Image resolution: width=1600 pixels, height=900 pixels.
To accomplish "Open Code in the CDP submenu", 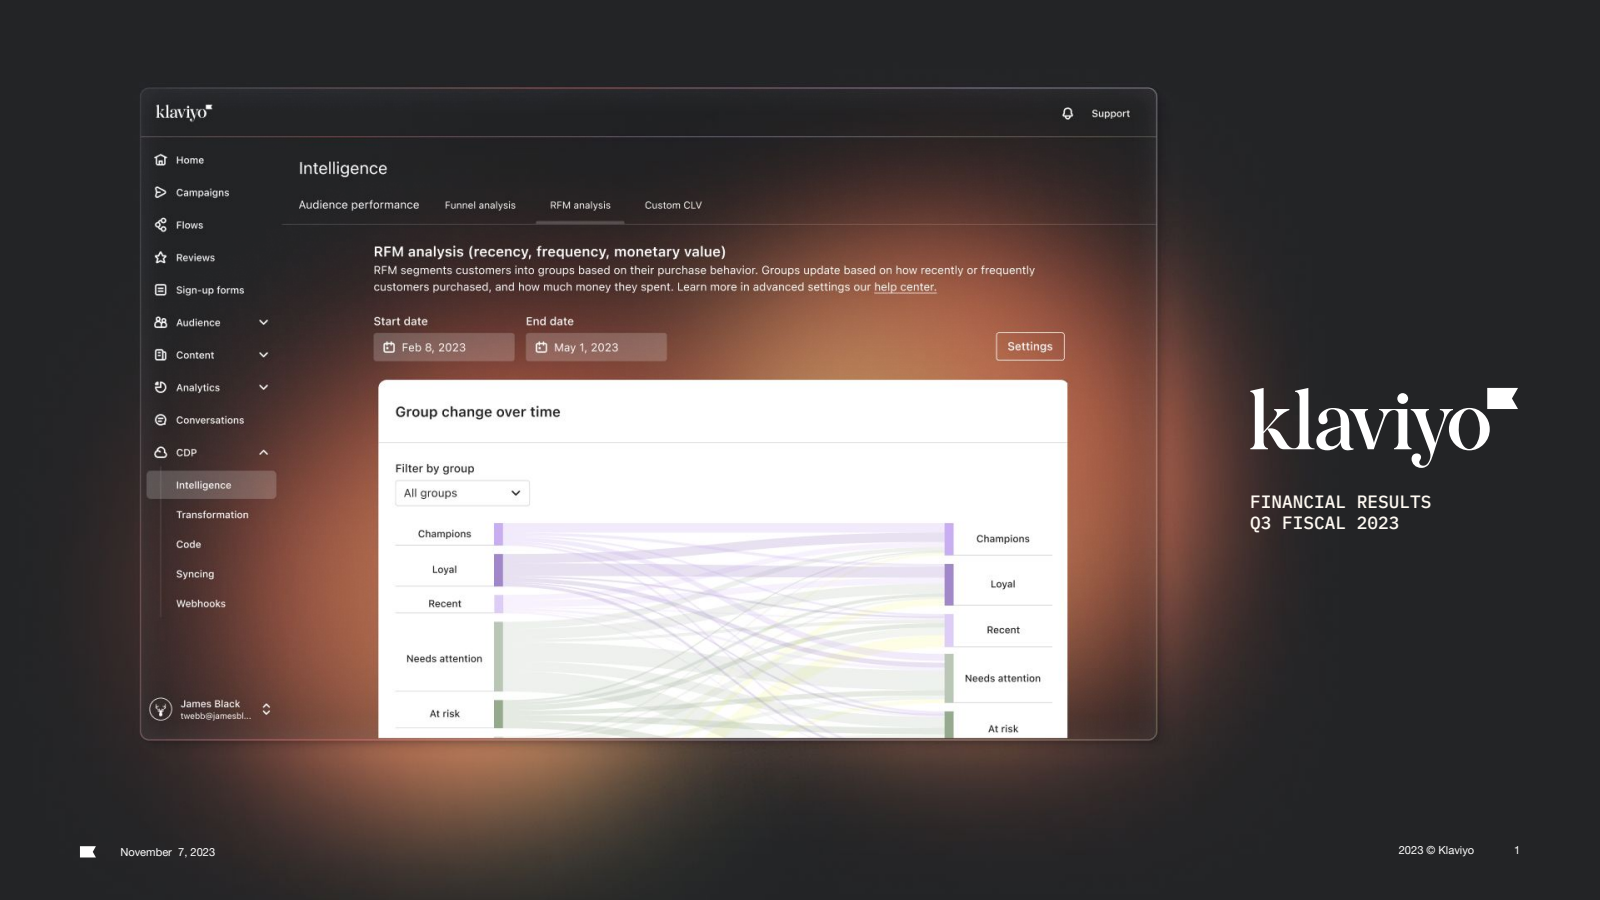I will pyautogui.click(x=189, y=545).
